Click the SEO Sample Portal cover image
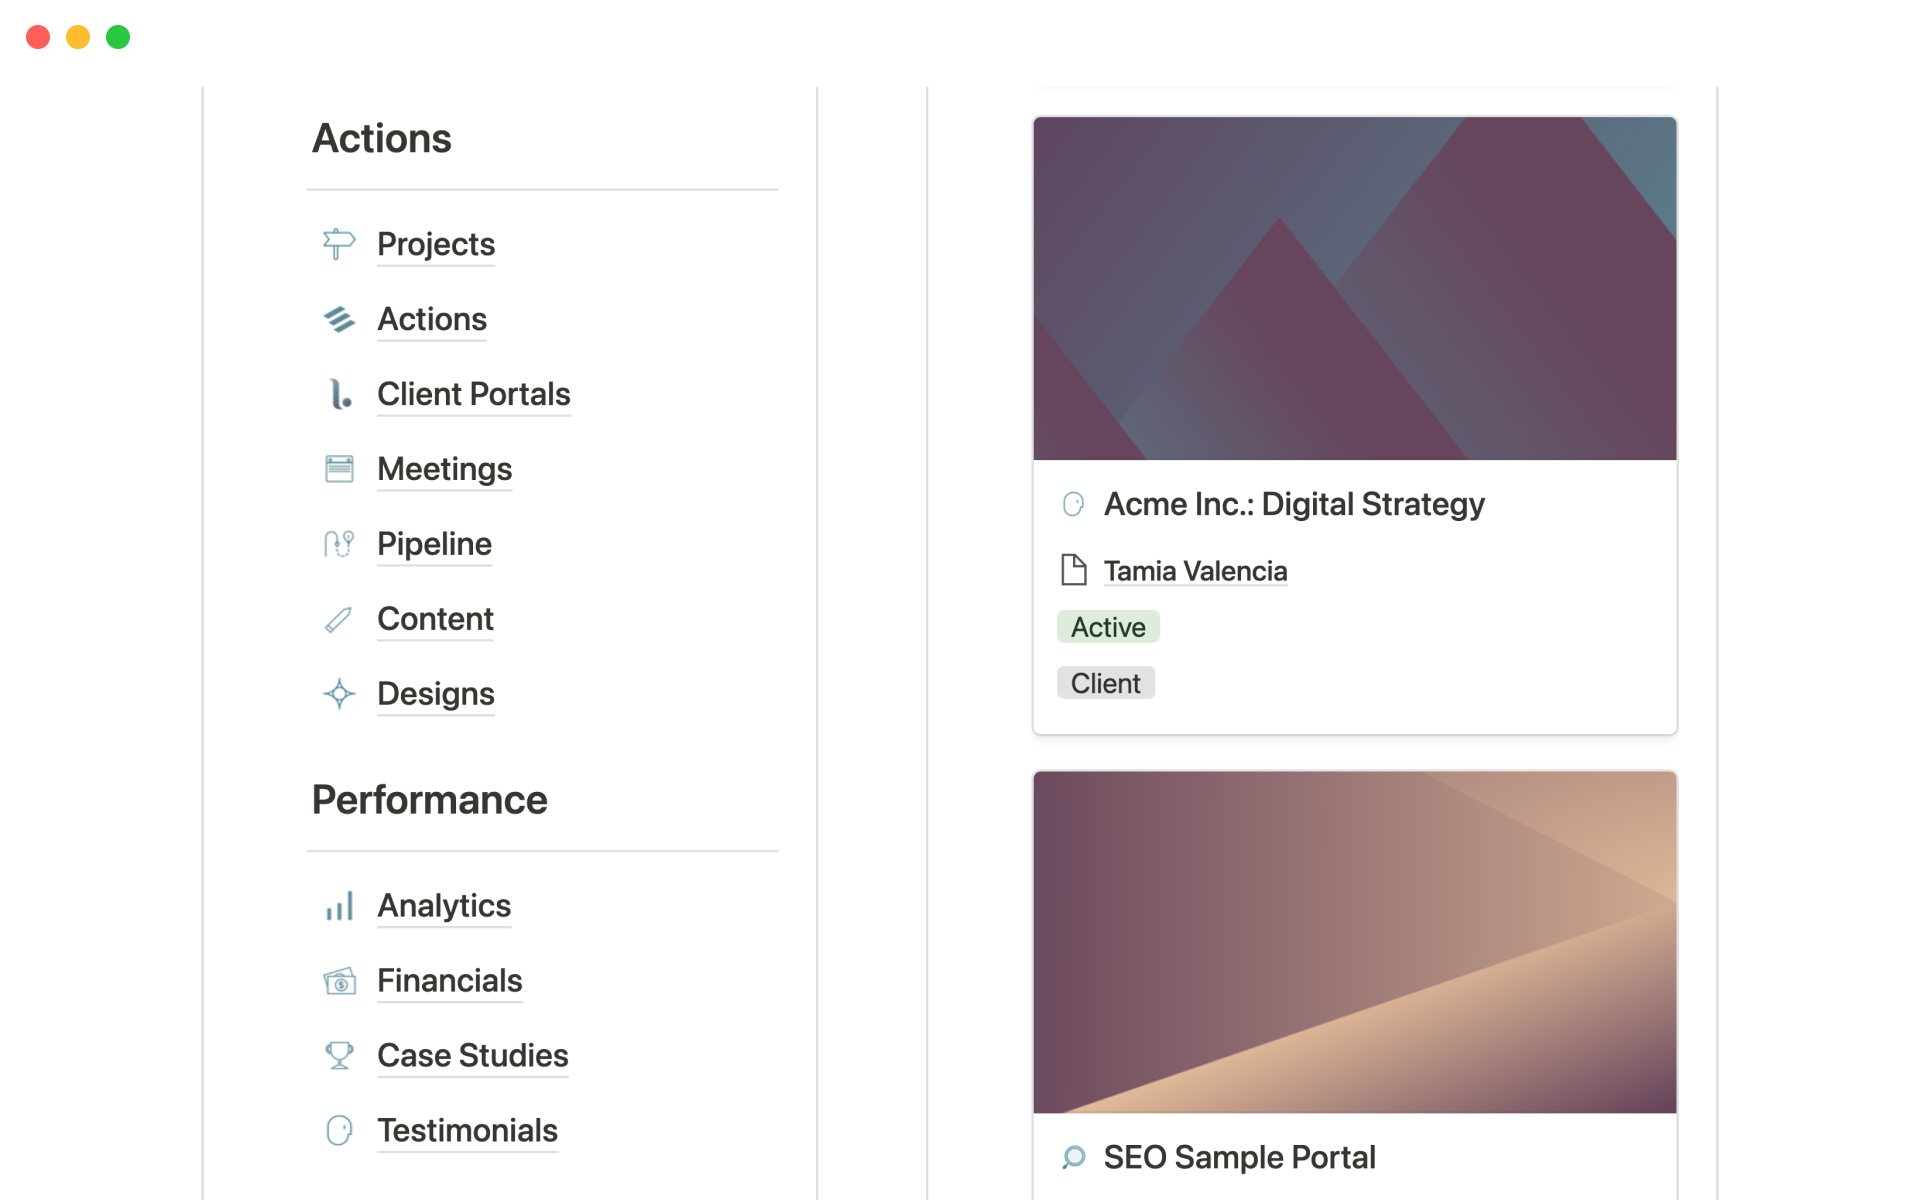The height and width of the screenshot is (1200, 1920). pos(1354,942)
